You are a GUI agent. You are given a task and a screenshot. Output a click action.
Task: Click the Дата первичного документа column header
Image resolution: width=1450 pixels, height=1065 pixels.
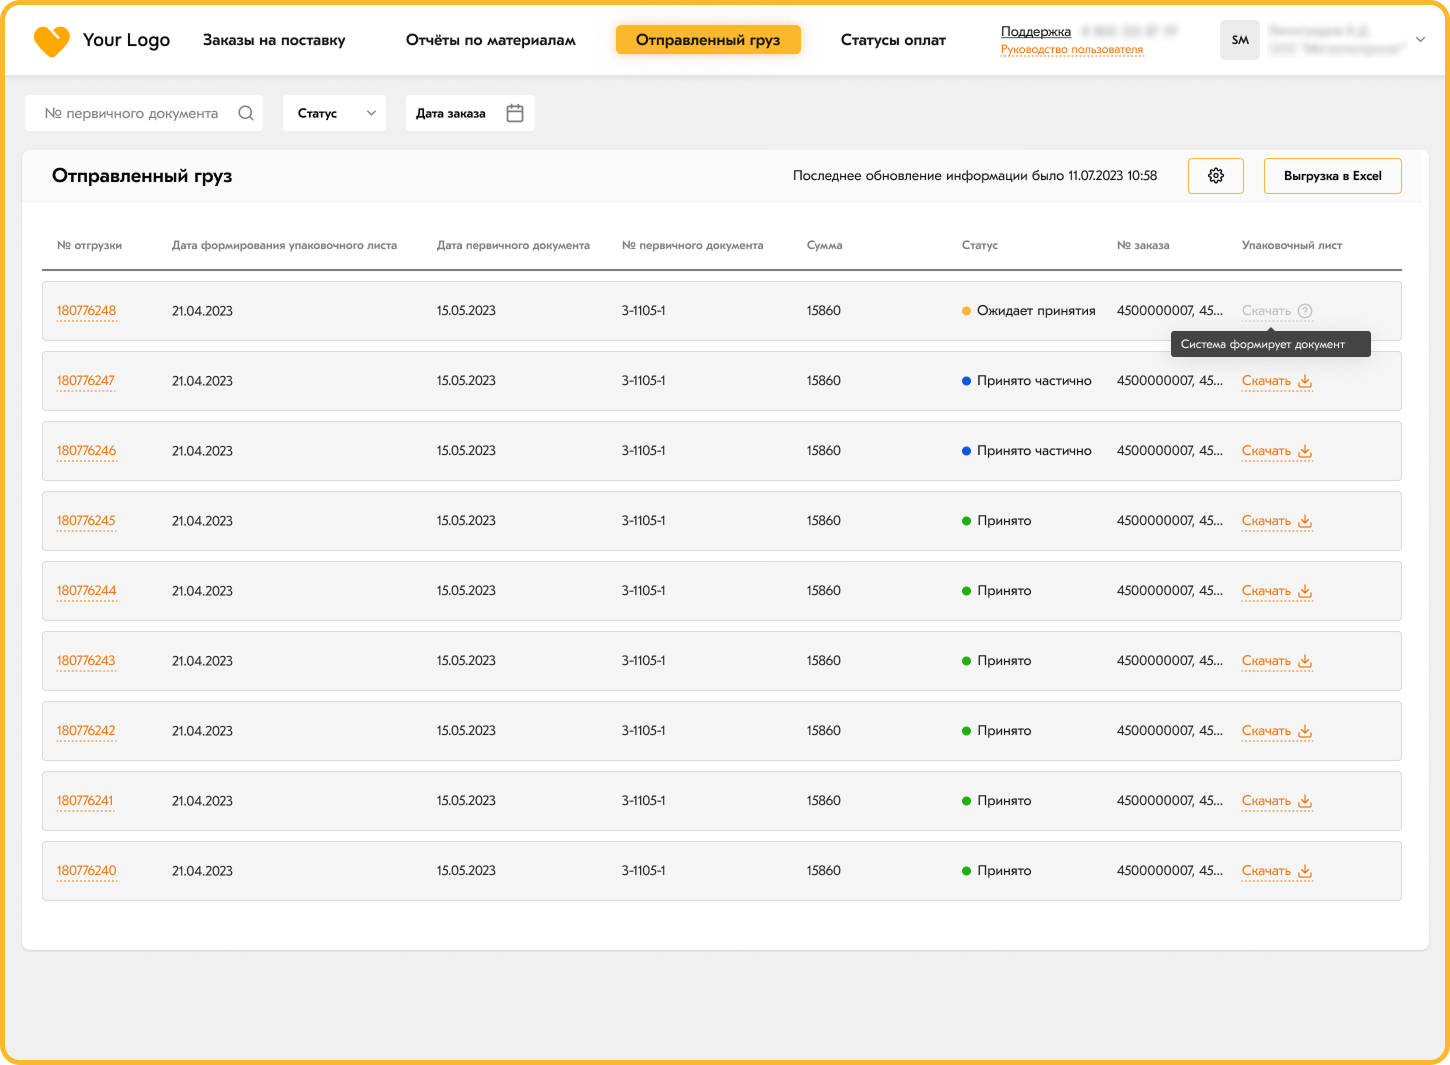[513, 245]
